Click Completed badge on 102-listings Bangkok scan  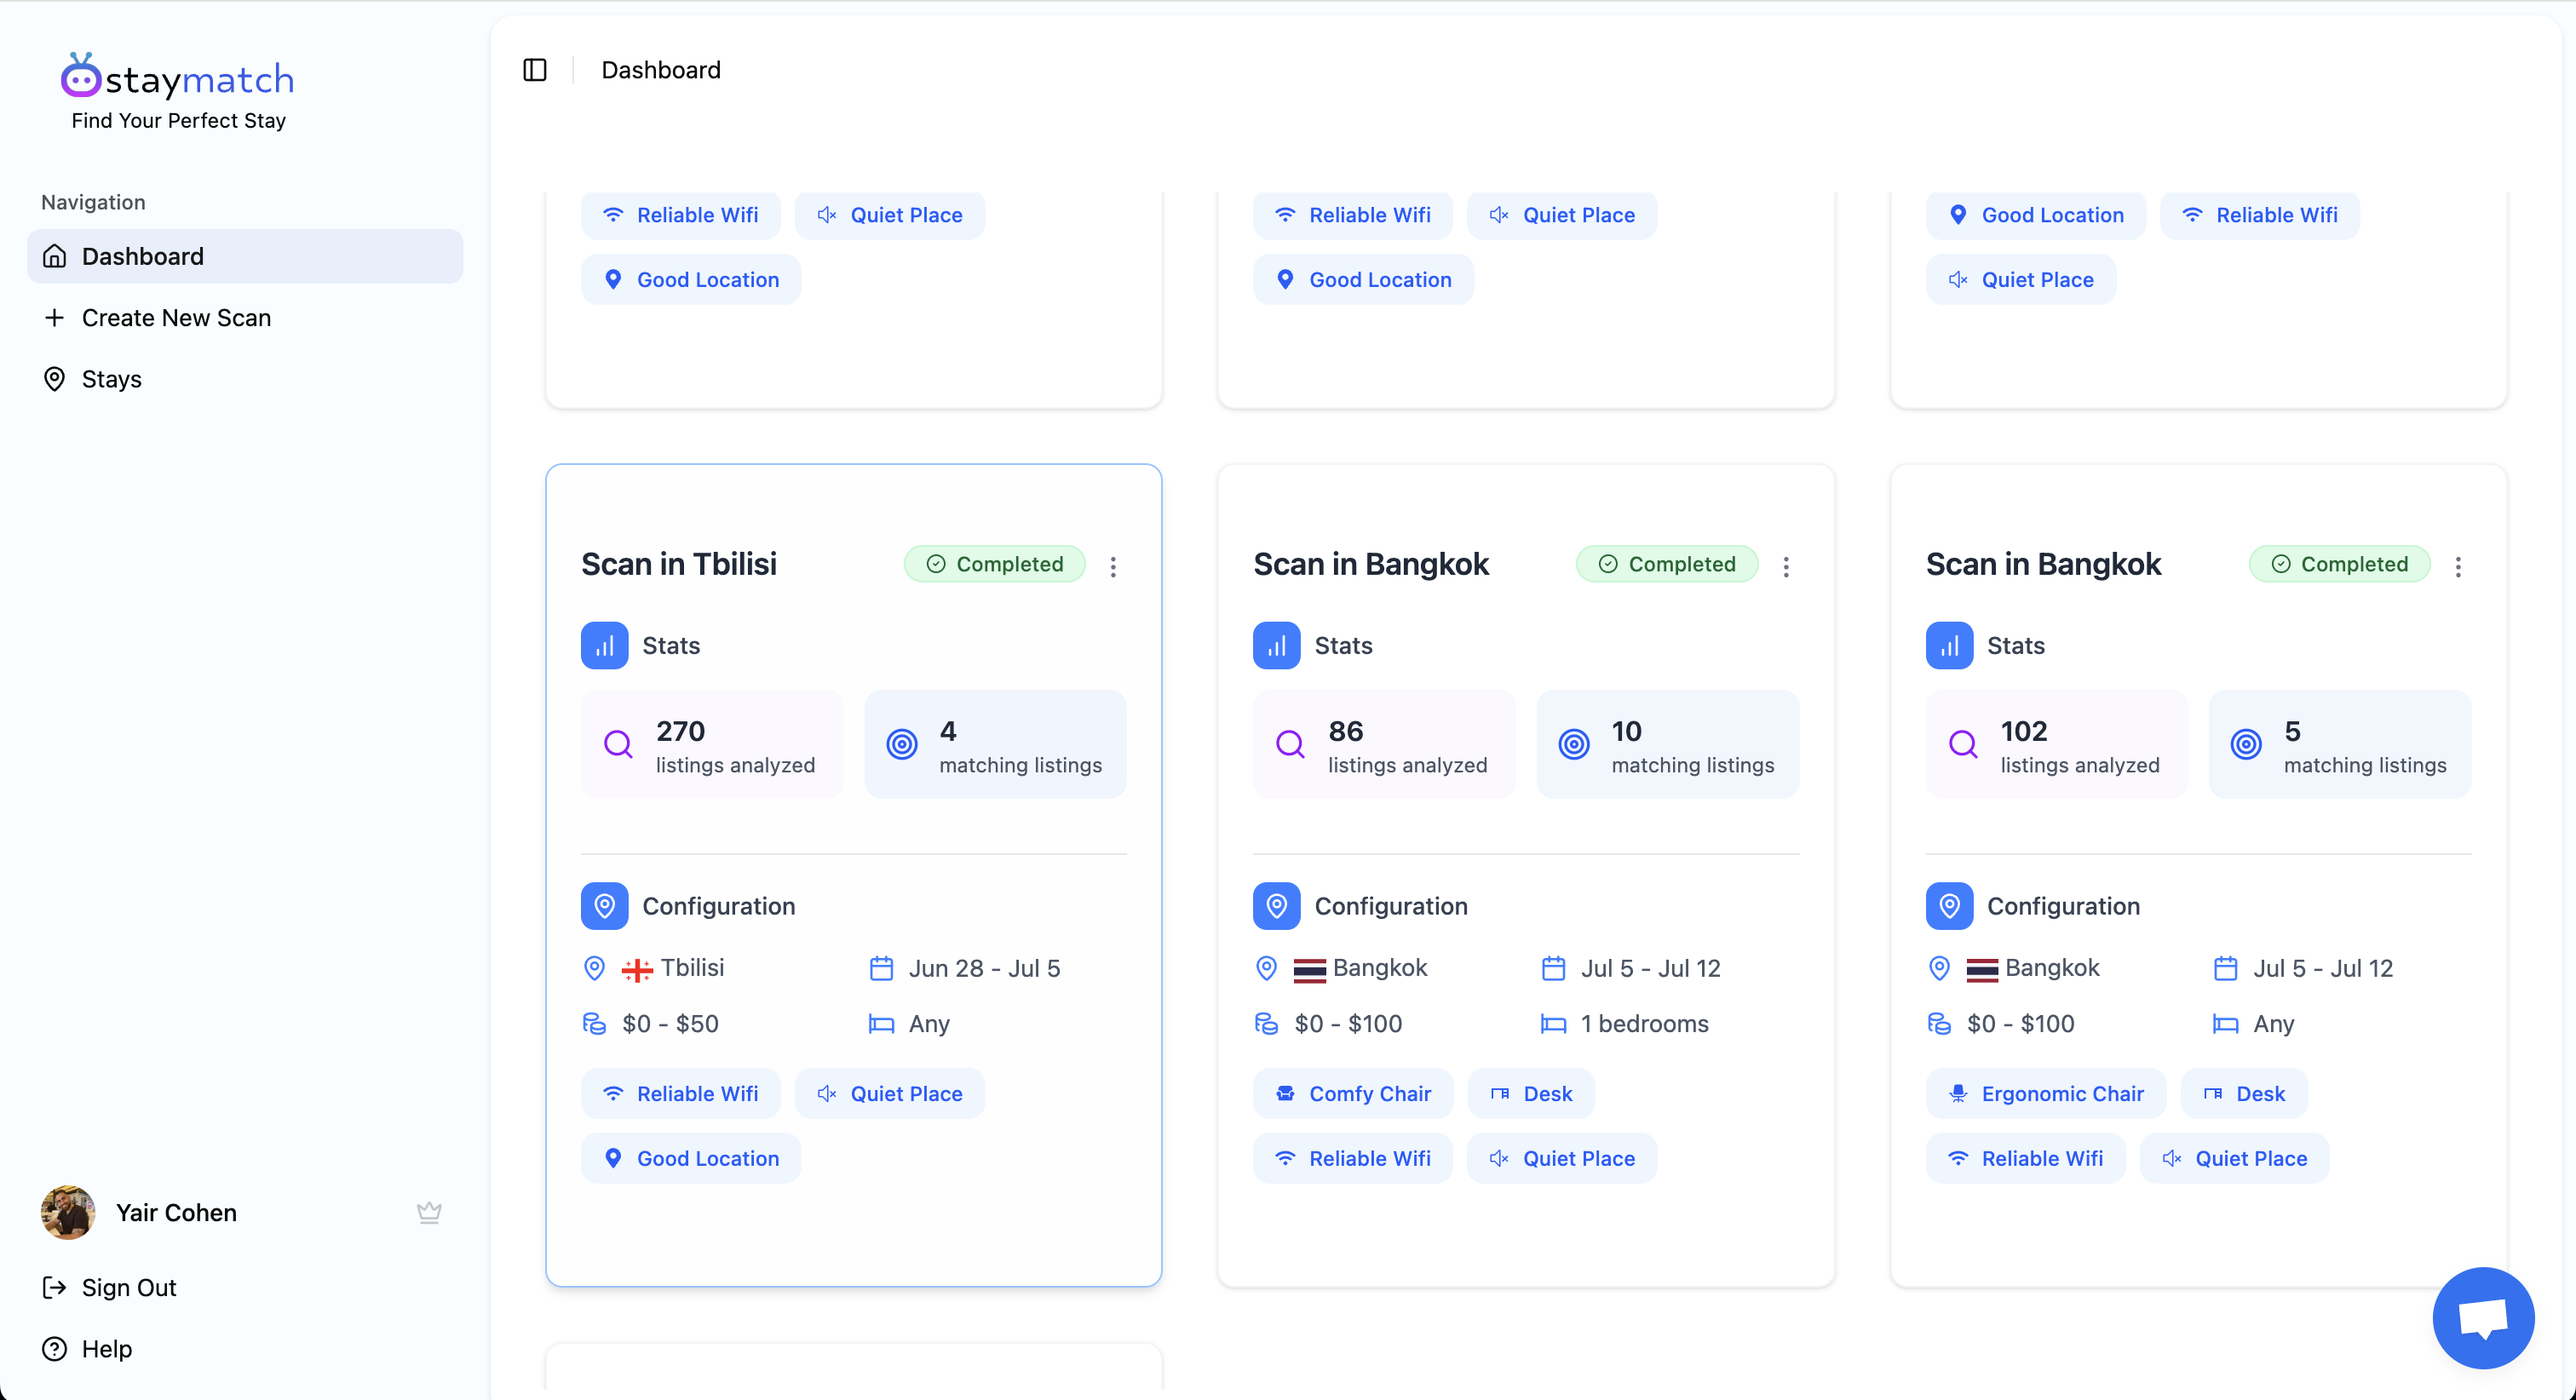coord(2339,564)
